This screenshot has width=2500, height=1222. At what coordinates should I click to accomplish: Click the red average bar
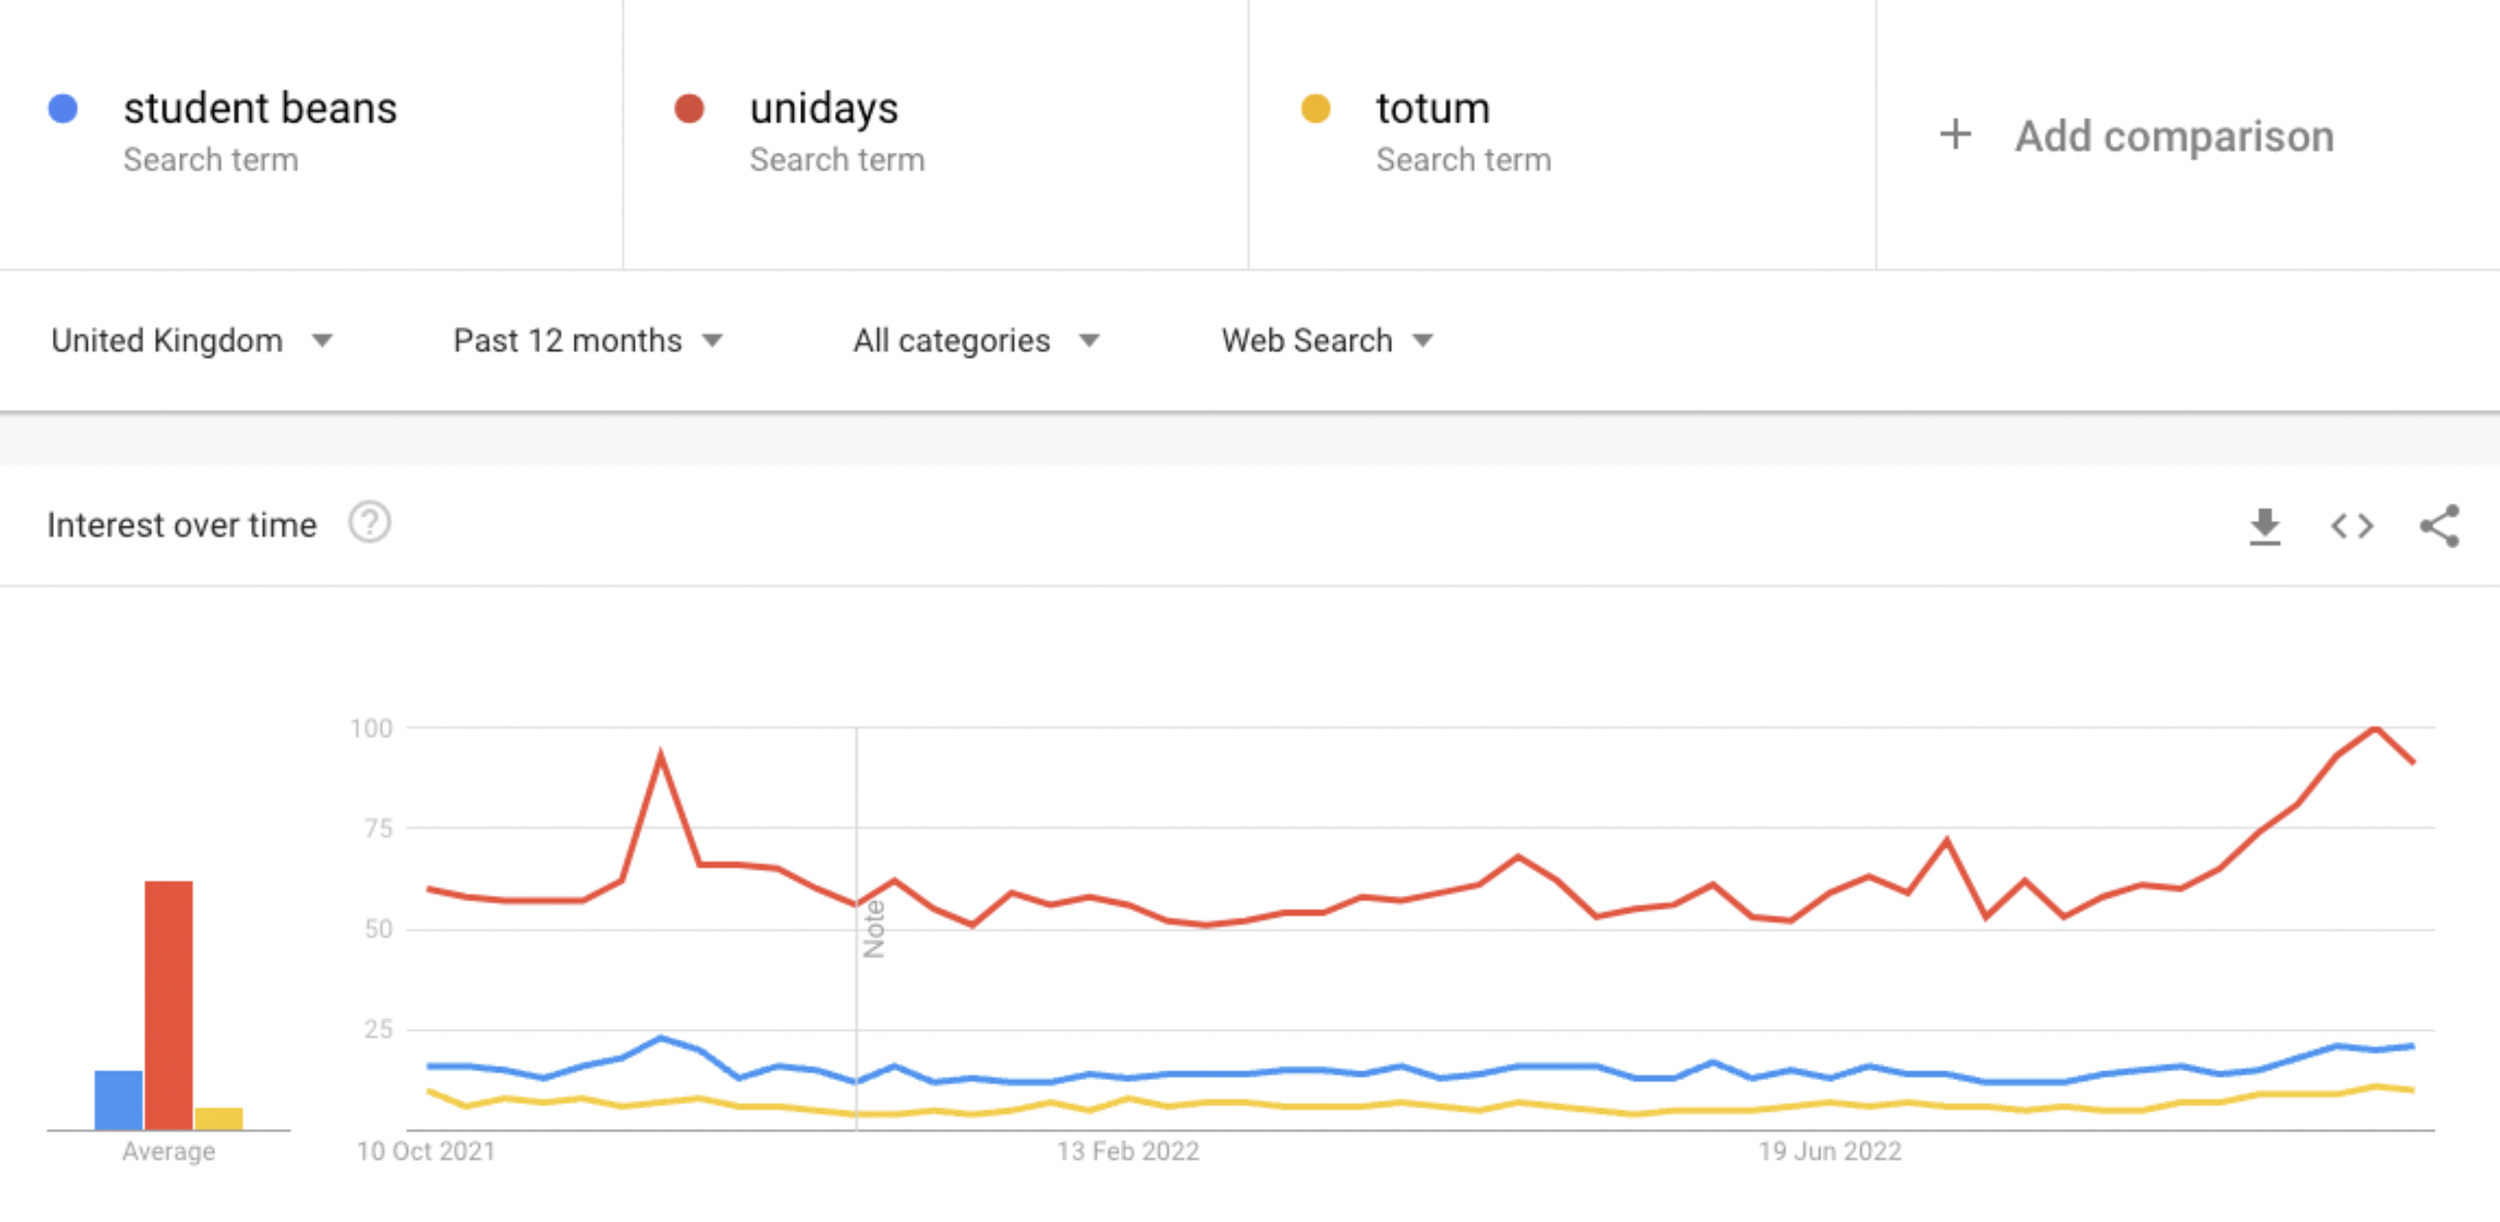pyautogui.click(x=169, y=1005)
